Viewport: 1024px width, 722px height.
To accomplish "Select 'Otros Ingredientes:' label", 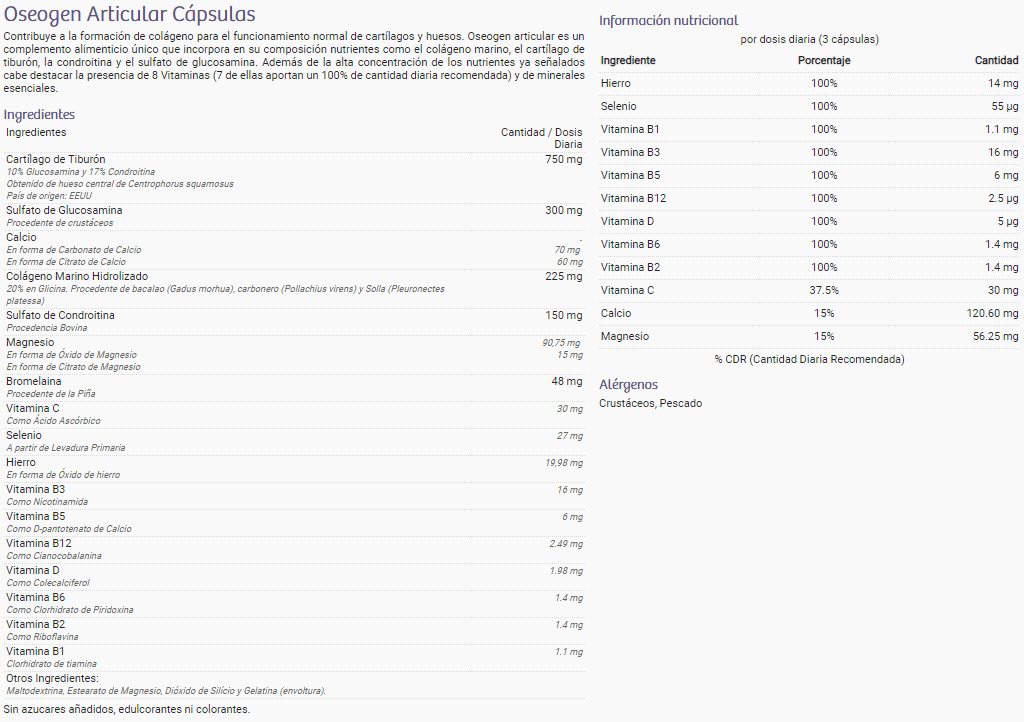I will click(52, 678).
